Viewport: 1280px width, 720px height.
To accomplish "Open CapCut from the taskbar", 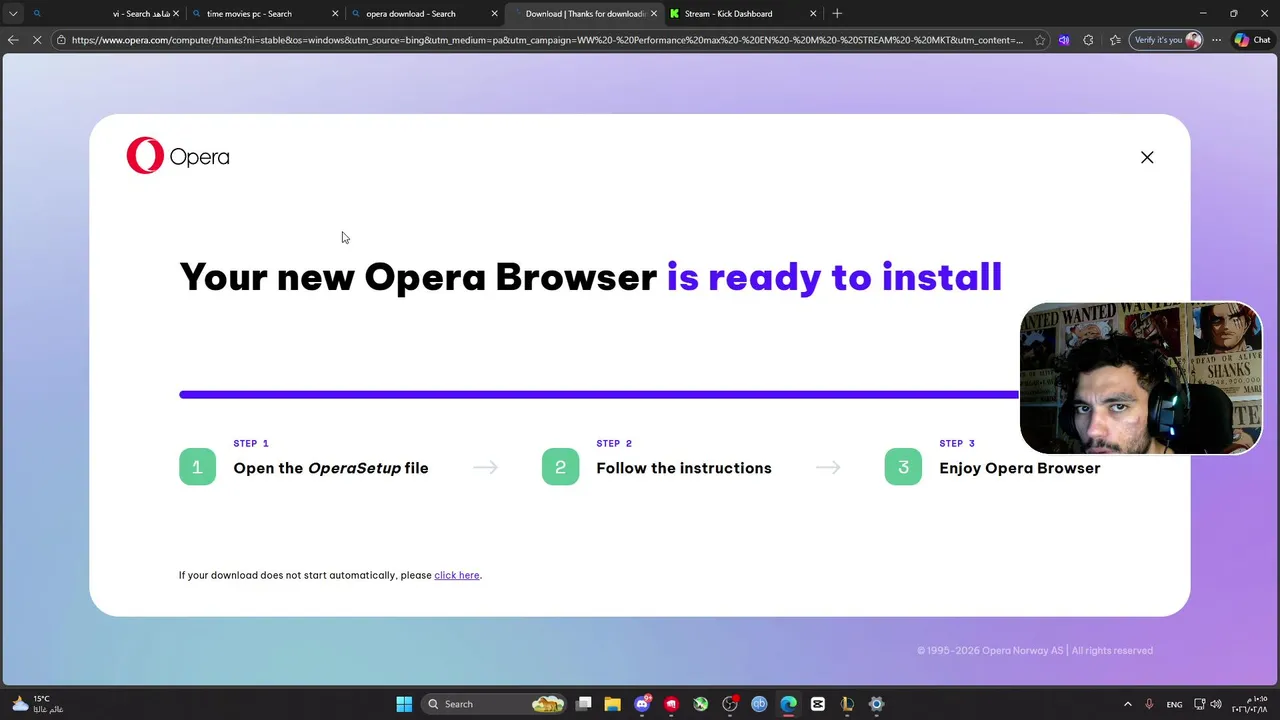I will (818, 704).
